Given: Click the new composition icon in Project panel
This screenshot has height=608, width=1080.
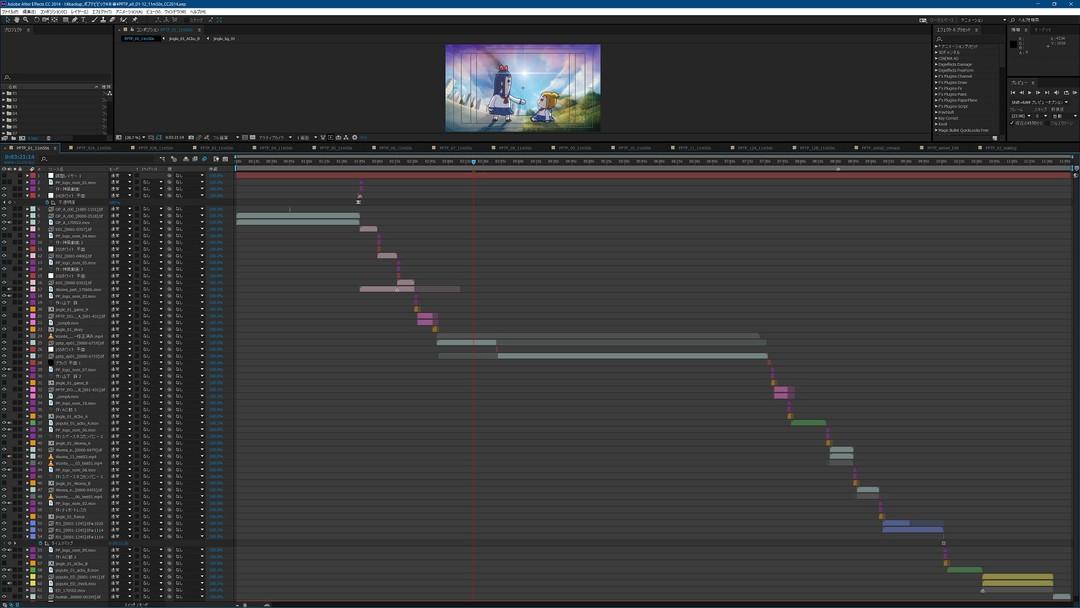Looking at the screenshot, I should click(x=21, y=138).
